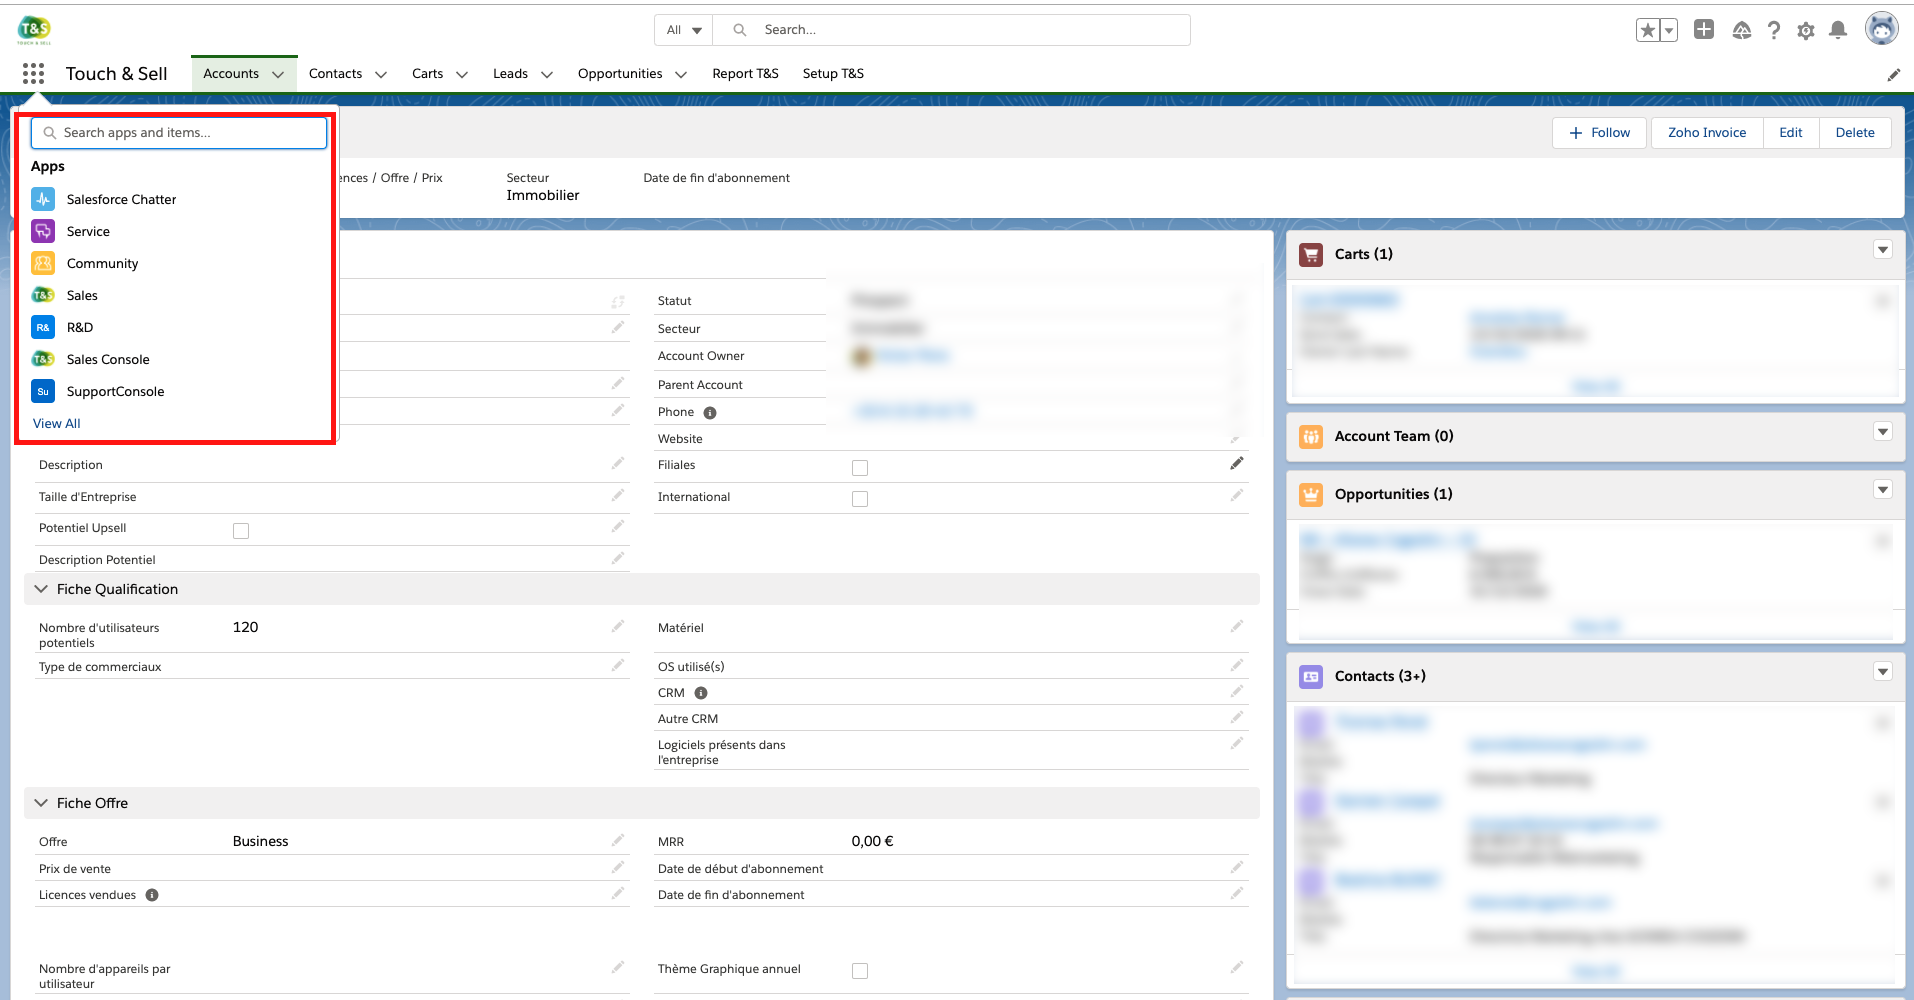Viewport: 1914px width, 1000px height.
Task: Focus the Search apps and items field
Action: click(179, 133)
